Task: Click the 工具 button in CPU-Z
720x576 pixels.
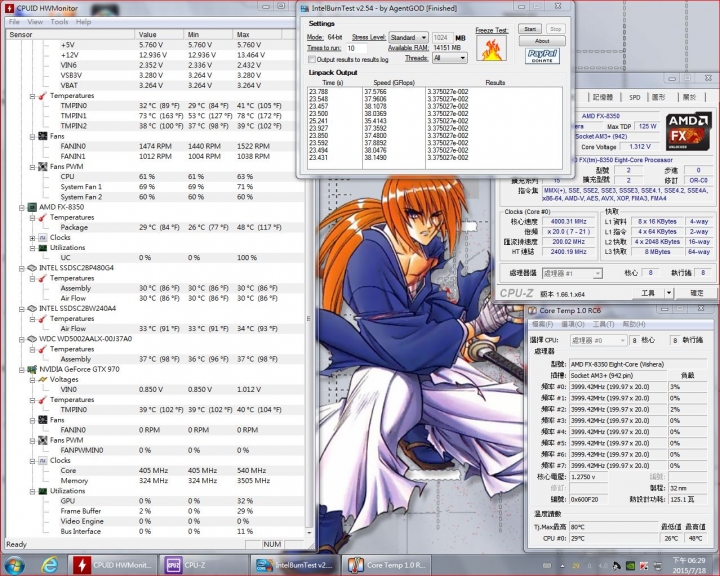Action: pyautogui.click(x=647, y=293)
